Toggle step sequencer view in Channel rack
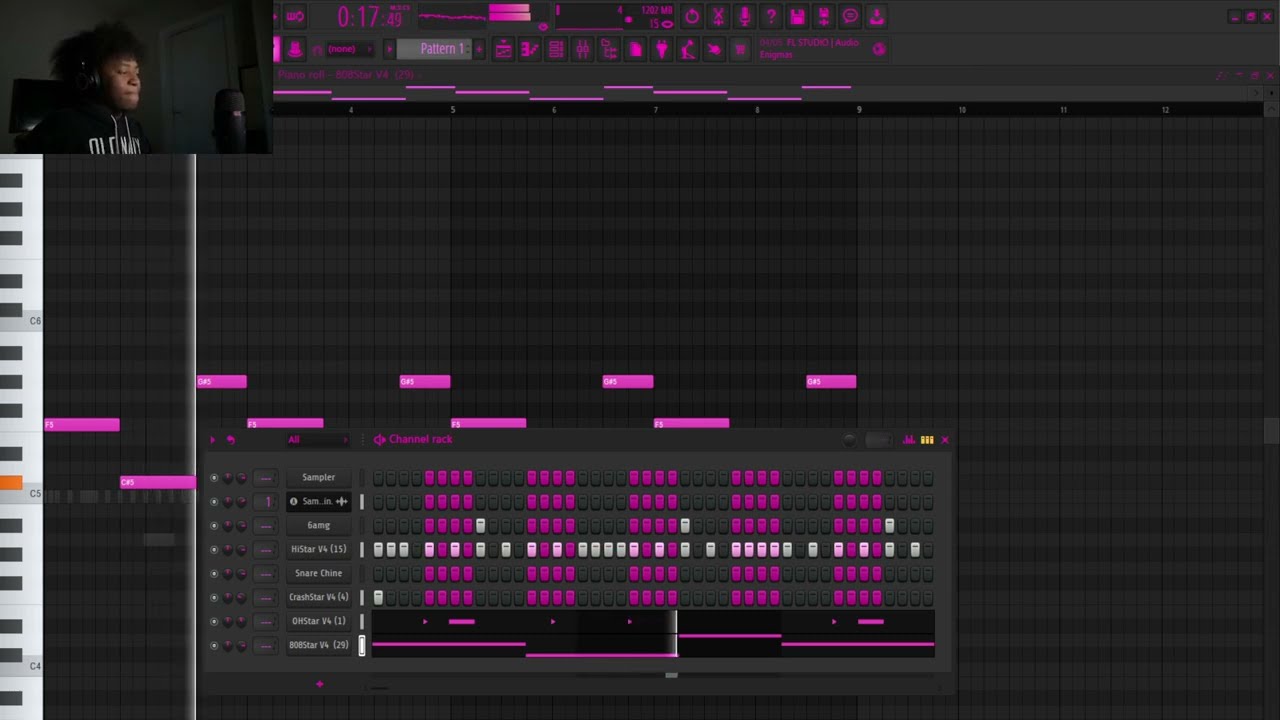1280x720 pixels. pyautogui.click(x=927, y=440)
